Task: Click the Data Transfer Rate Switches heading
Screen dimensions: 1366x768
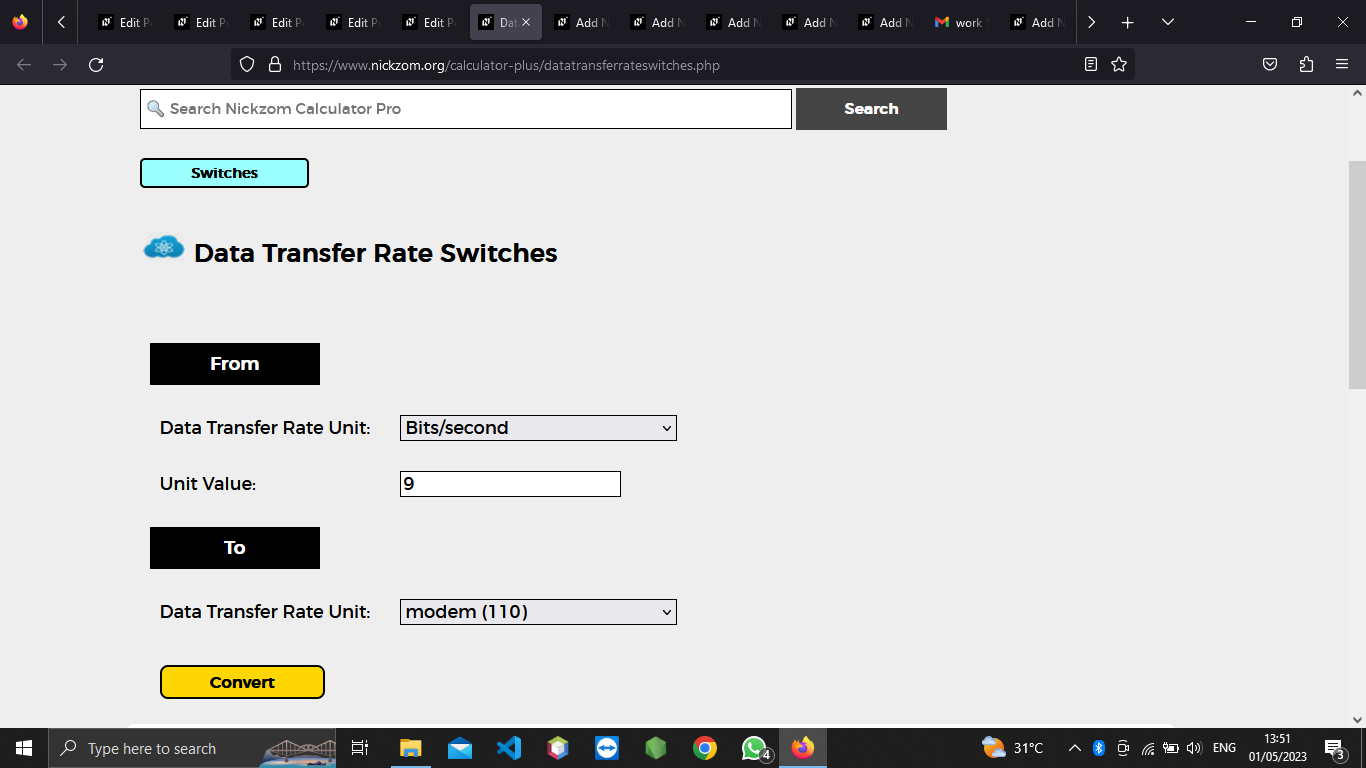Action: coord(376,253)
